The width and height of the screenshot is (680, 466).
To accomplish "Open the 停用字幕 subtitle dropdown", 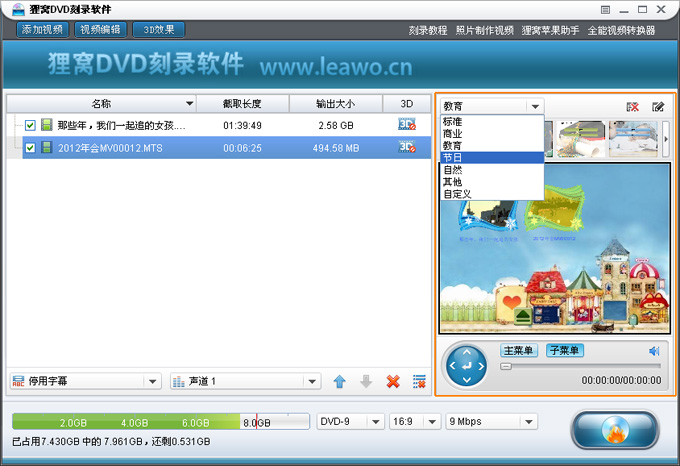I will coord(85,381).
